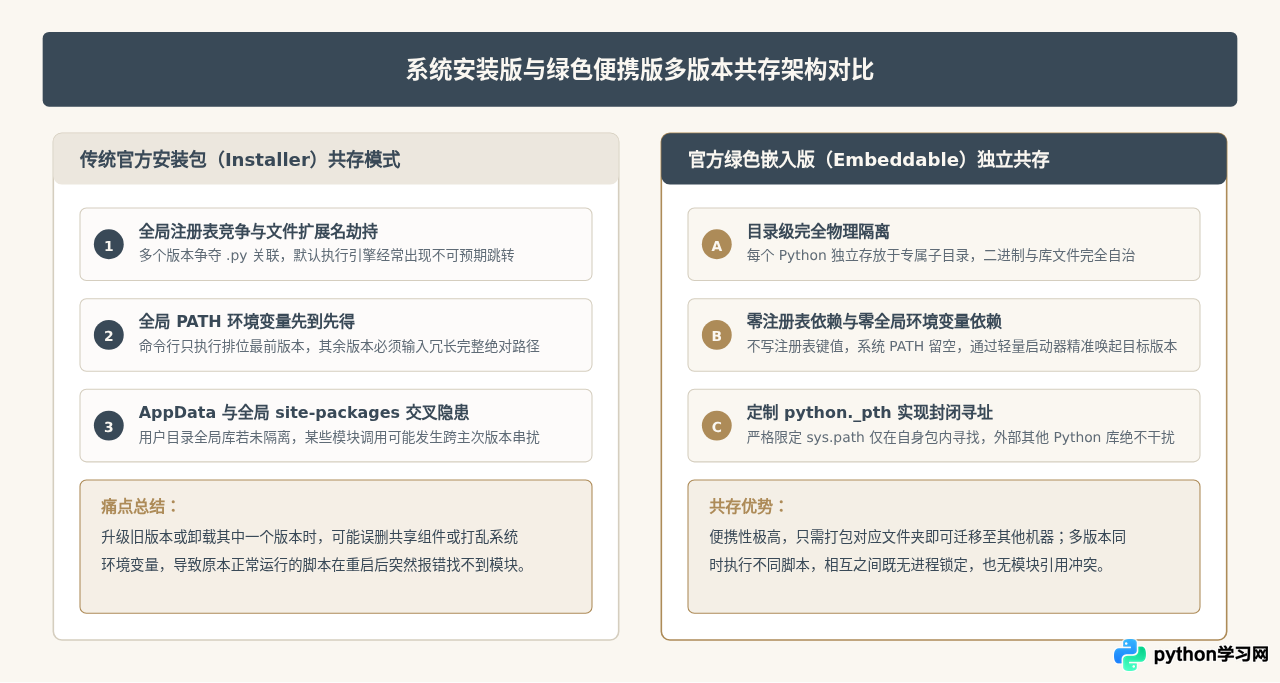The width and height of the screenshot is (1280, 683).
Task: Click the letter A circle badge
Action: coord(717,244)
